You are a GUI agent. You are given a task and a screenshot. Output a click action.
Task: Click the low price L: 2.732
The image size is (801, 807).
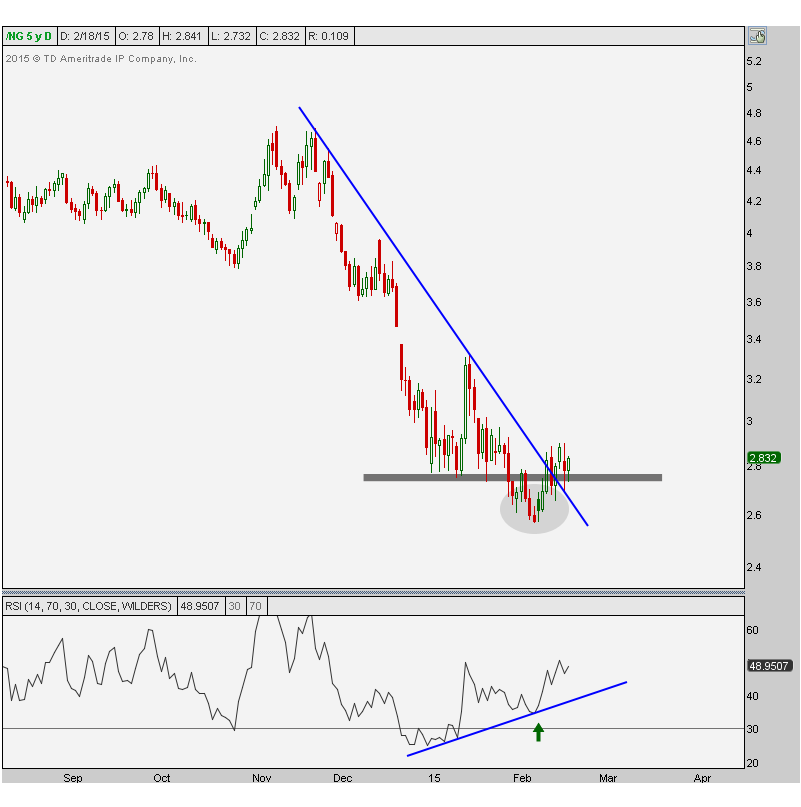coord(231,36)
